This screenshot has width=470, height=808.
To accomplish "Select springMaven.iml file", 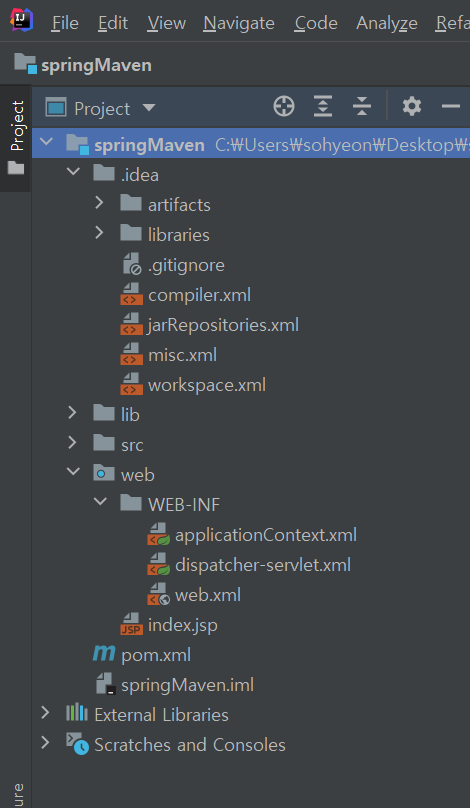I will pos(187,685).
